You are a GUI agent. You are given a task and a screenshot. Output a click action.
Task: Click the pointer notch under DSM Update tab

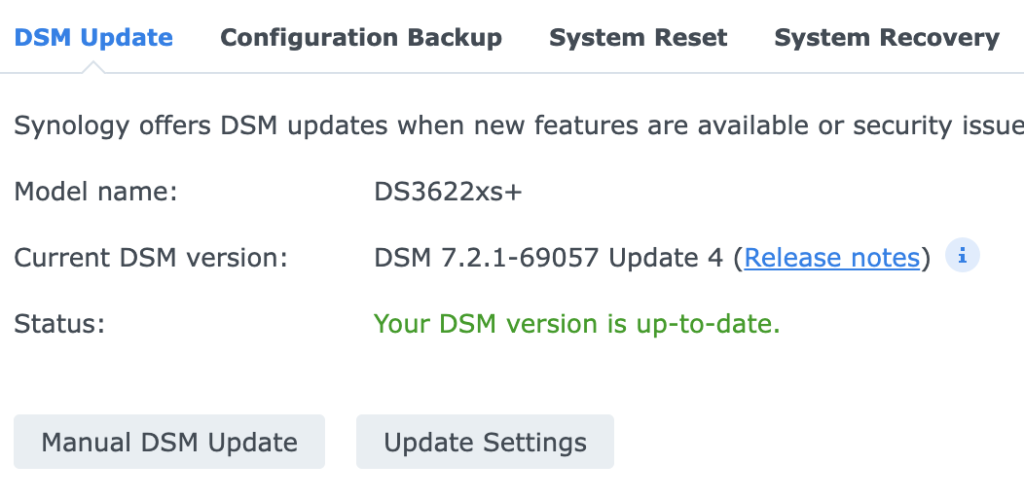[94, 67]
